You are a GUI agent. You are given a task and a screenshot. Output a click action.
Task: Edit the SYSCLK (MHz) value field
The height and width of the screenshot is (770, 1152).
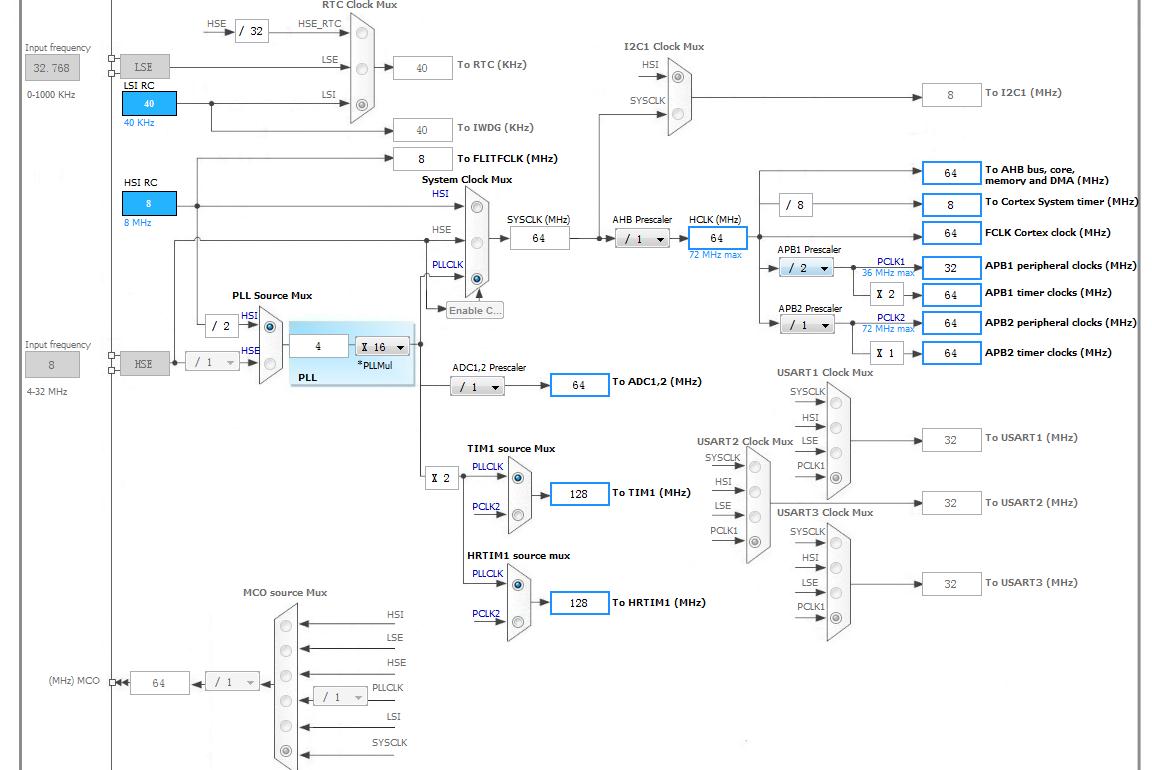pyautogui.click(x=539, y=238)
